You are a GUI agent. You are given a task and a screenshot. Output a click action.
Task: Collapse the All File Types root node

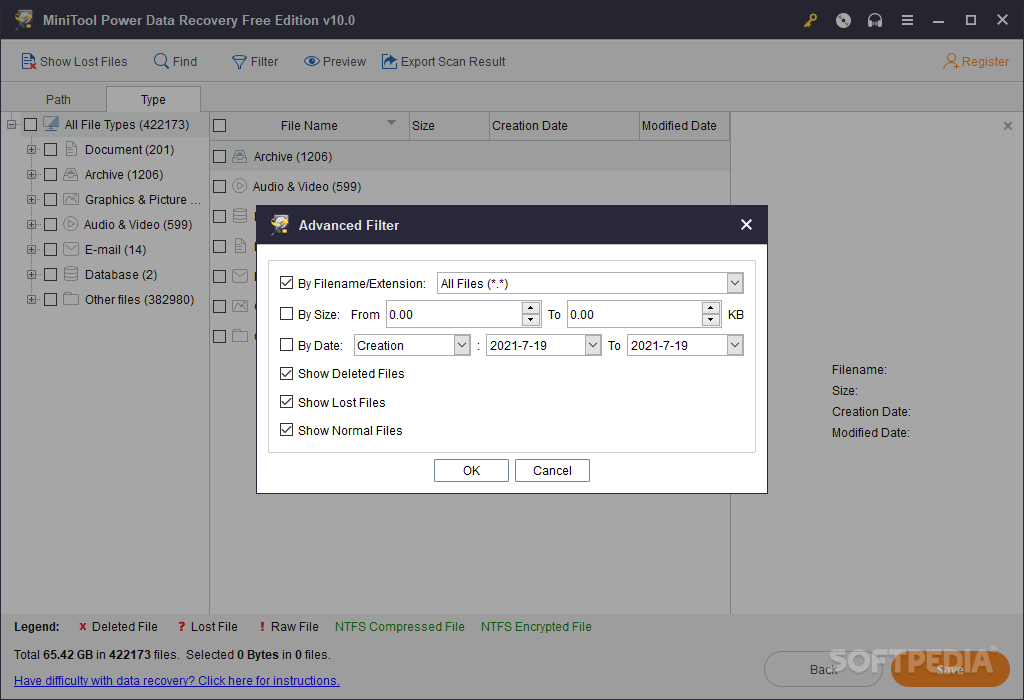(11, 124)
